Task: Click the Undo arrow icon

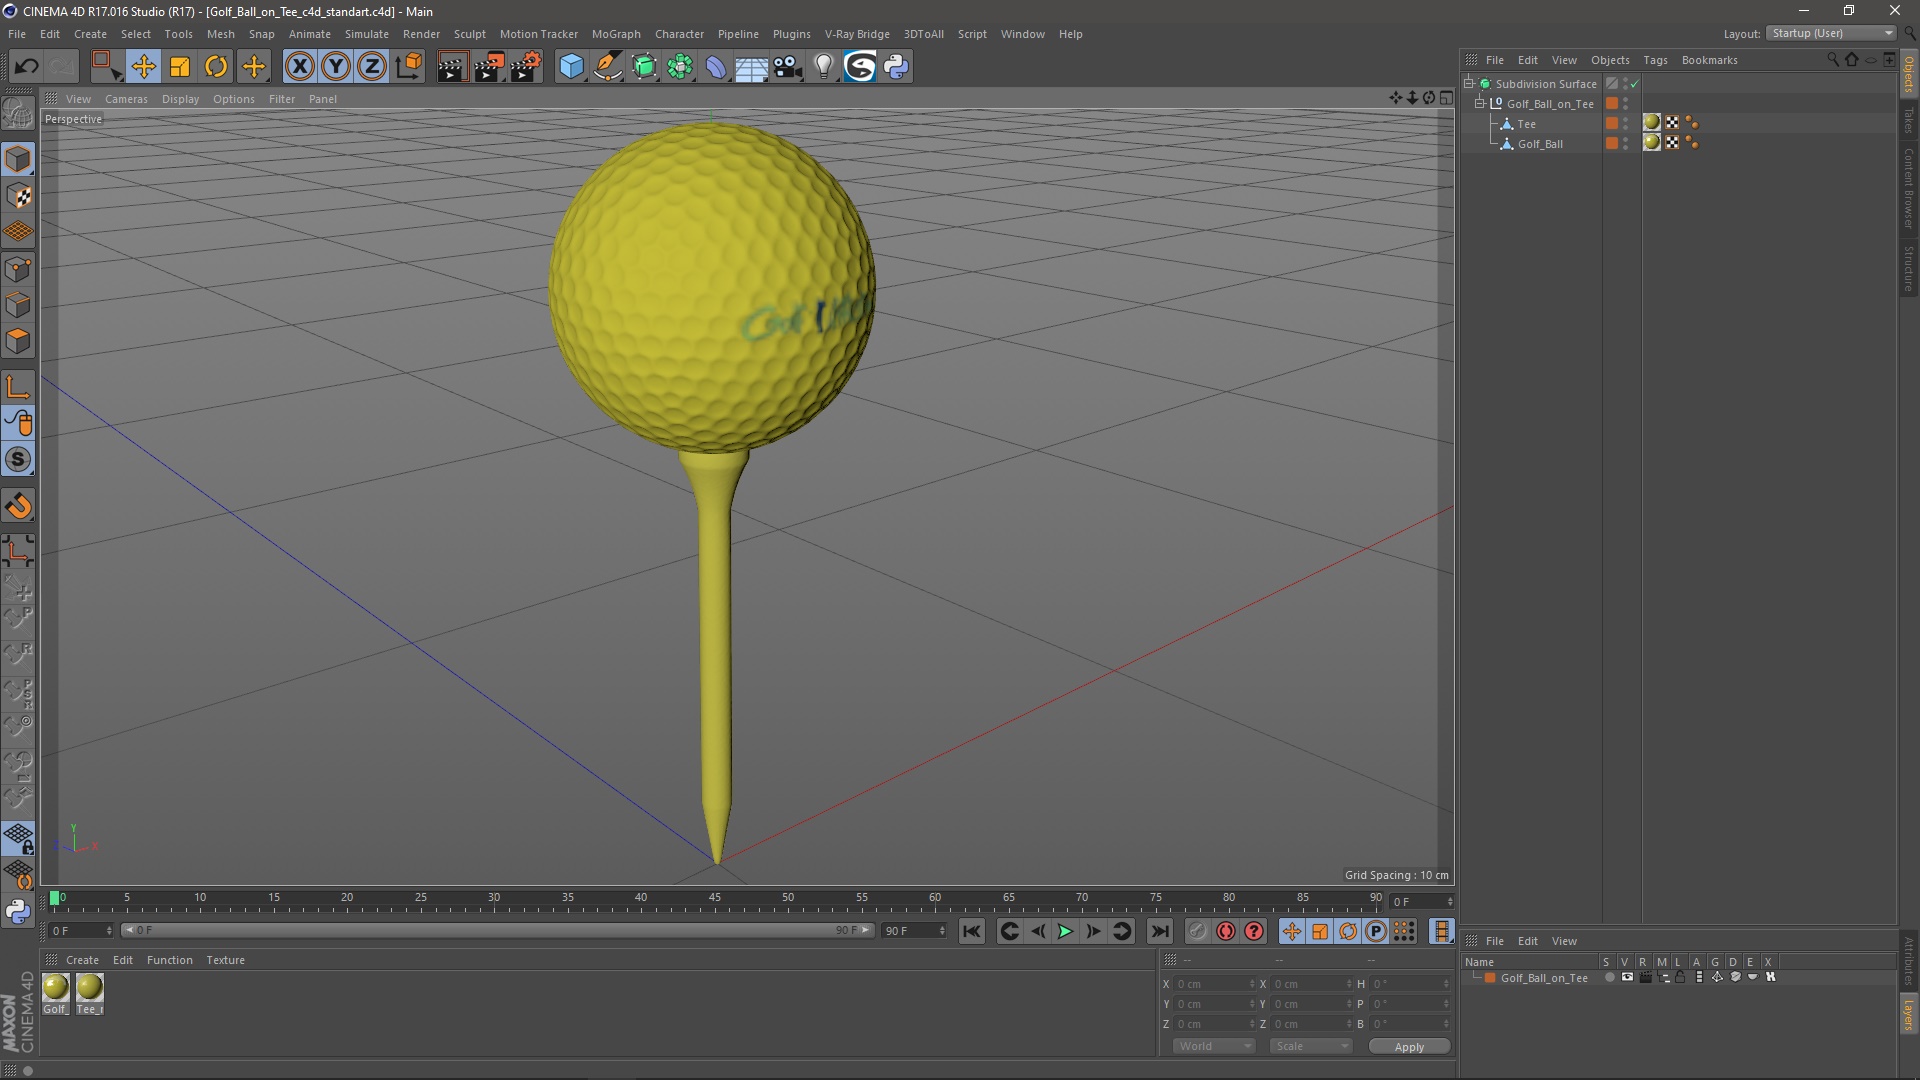Action: [26, 67]
